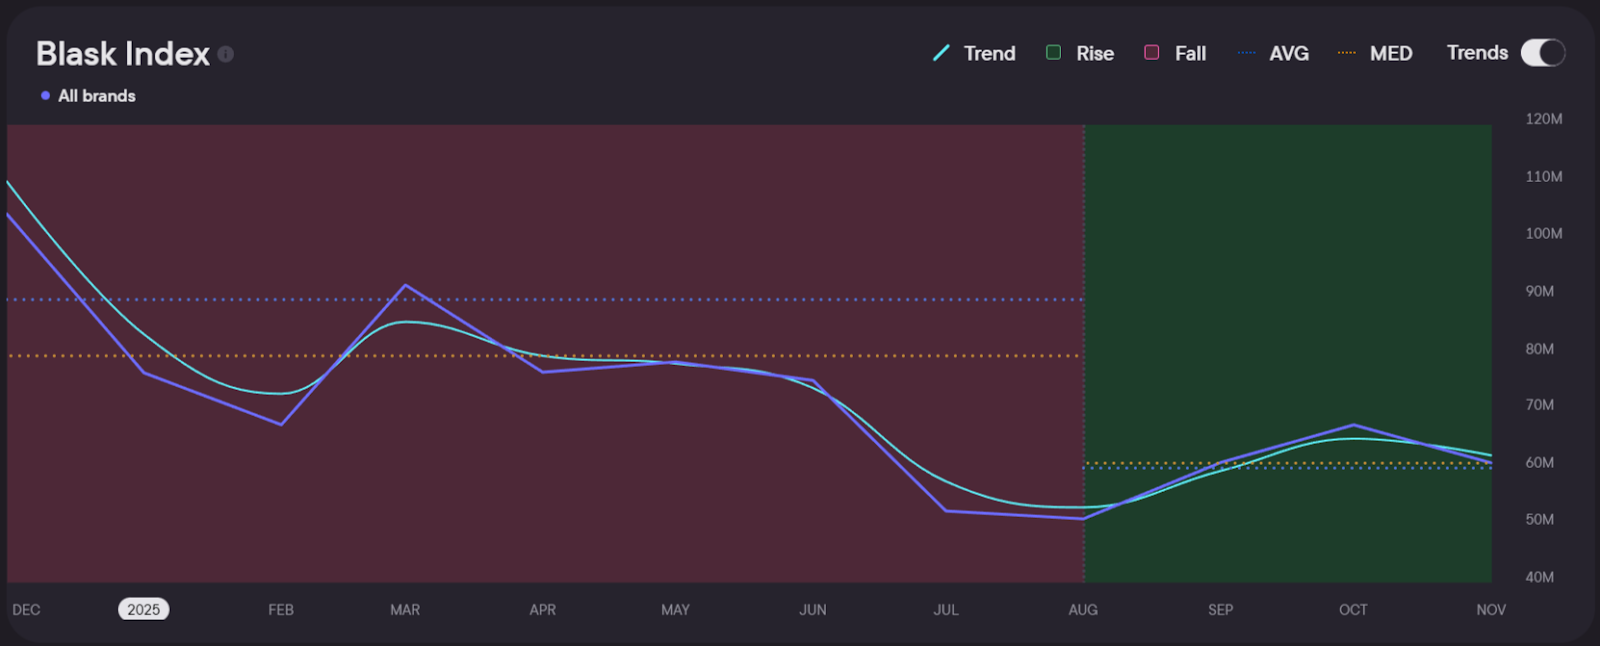The width and height of the screenshot is (1600, 646).
Task: Click the Blask Index title
Action: [122, 54]
